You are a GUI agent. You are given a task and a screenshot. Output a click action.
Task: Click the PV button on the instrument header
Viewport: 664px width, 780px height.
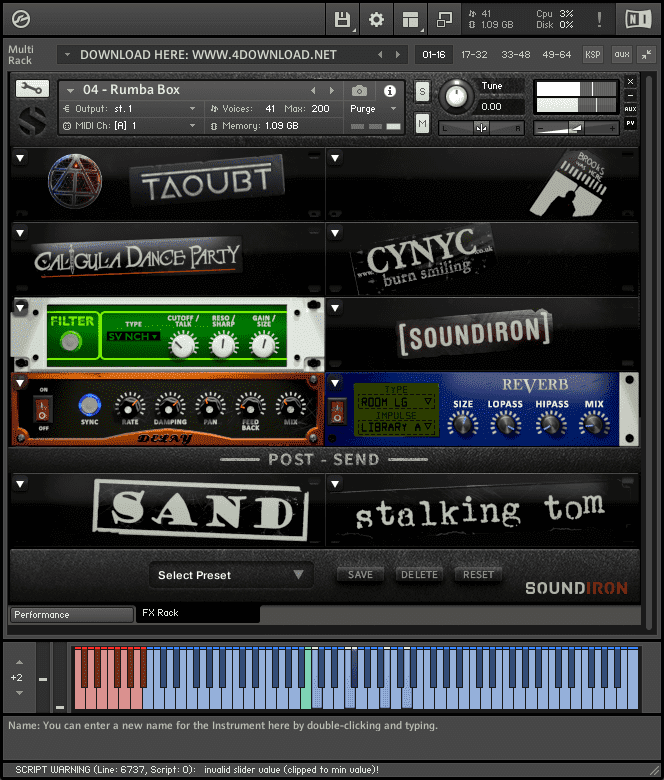click(x=630, y=123)
